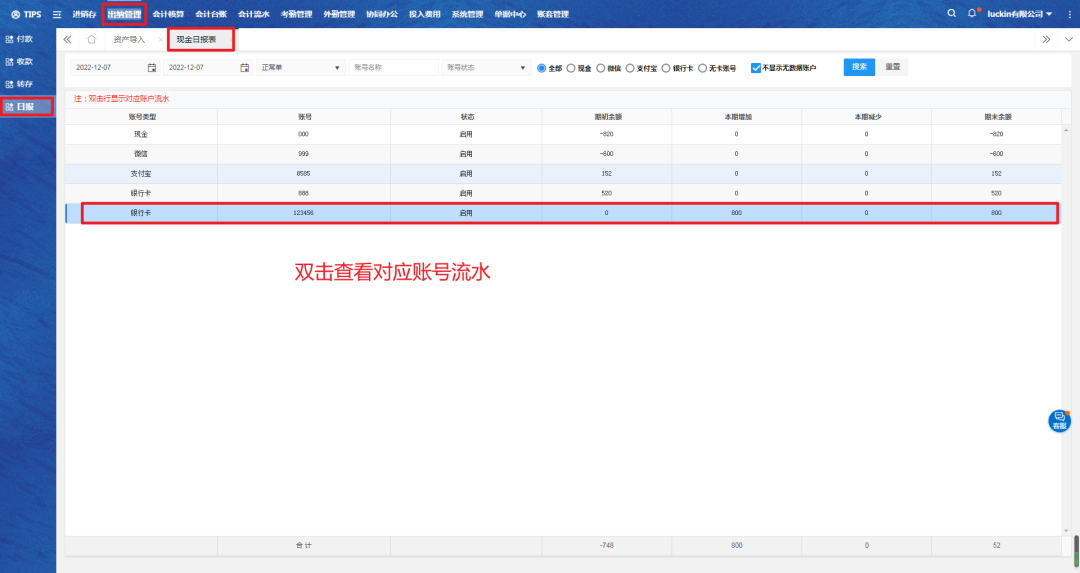
Task: Click the search magnifier icon in header
Action: click(951, 14)
